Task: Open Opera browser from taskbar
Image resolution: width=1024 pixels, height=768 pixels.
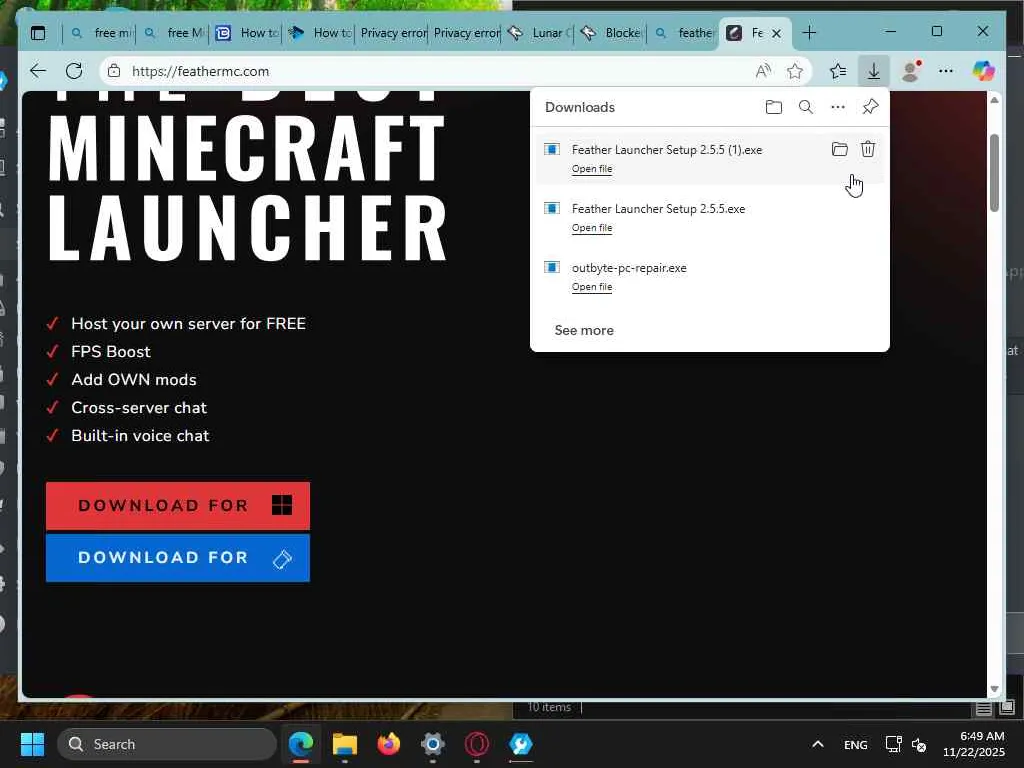Action: 477,744
